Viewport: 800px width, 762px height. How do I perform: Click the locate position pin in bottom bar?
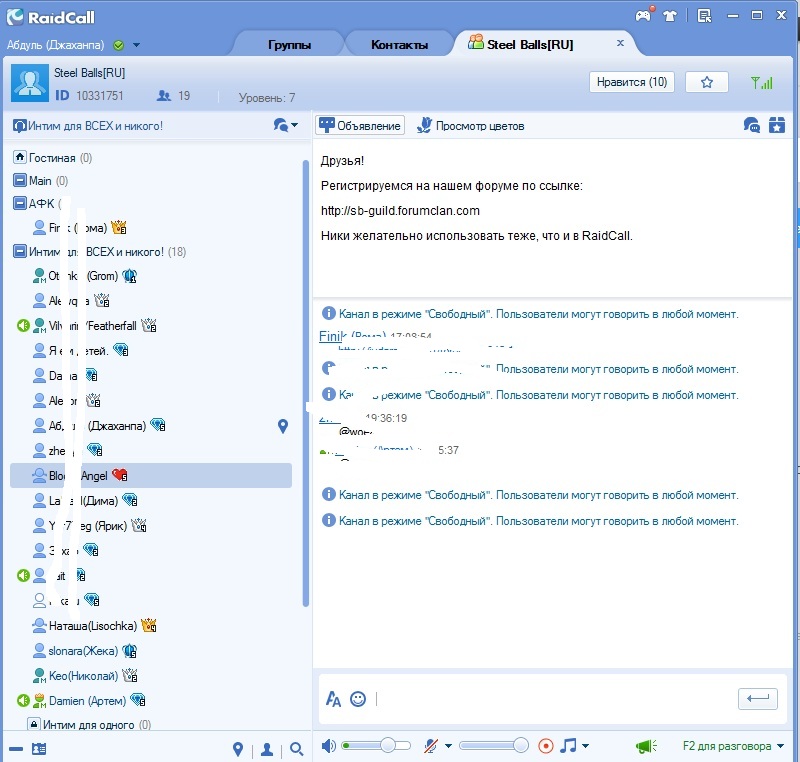click(238, 749)
